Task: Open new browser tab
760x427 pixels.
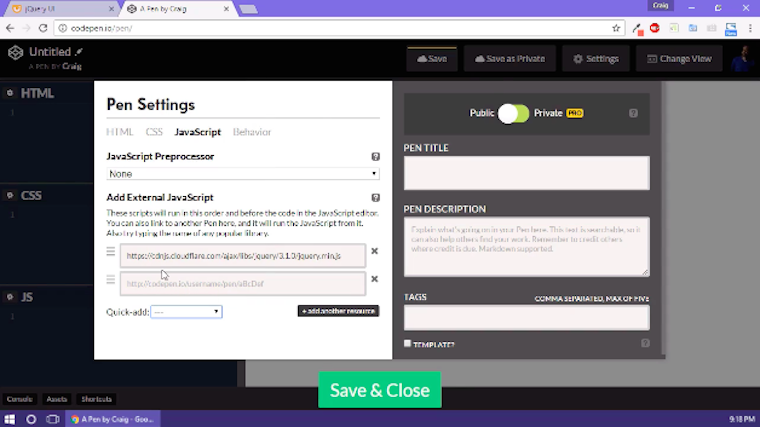Action: pos(248,9)
